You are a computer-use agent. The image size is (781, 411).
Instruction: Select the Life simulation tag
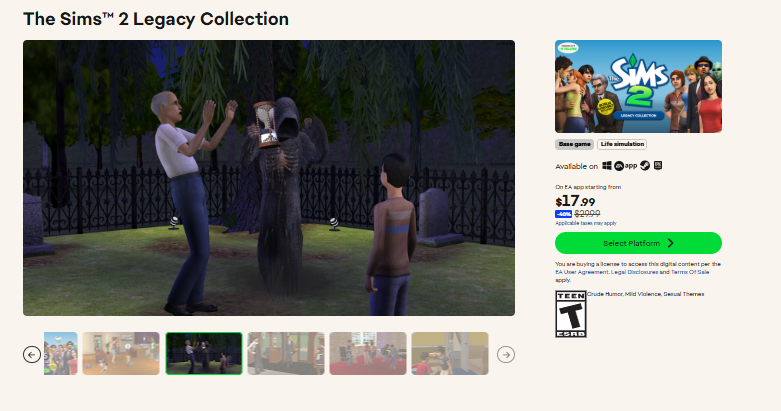click(x=622, y=144)
